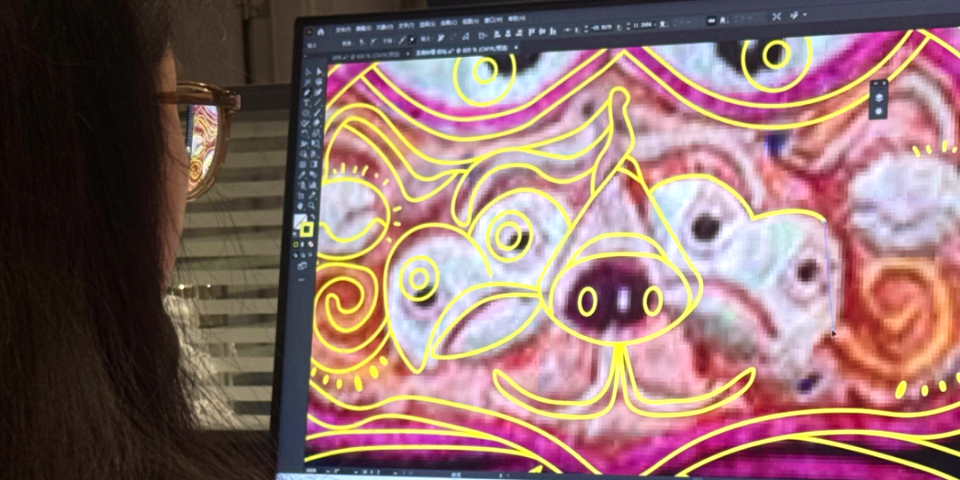This screenshot has width=960, height=480.
Task: Activate the Zoom magnifier tool
Action: [x=312, y=205]
